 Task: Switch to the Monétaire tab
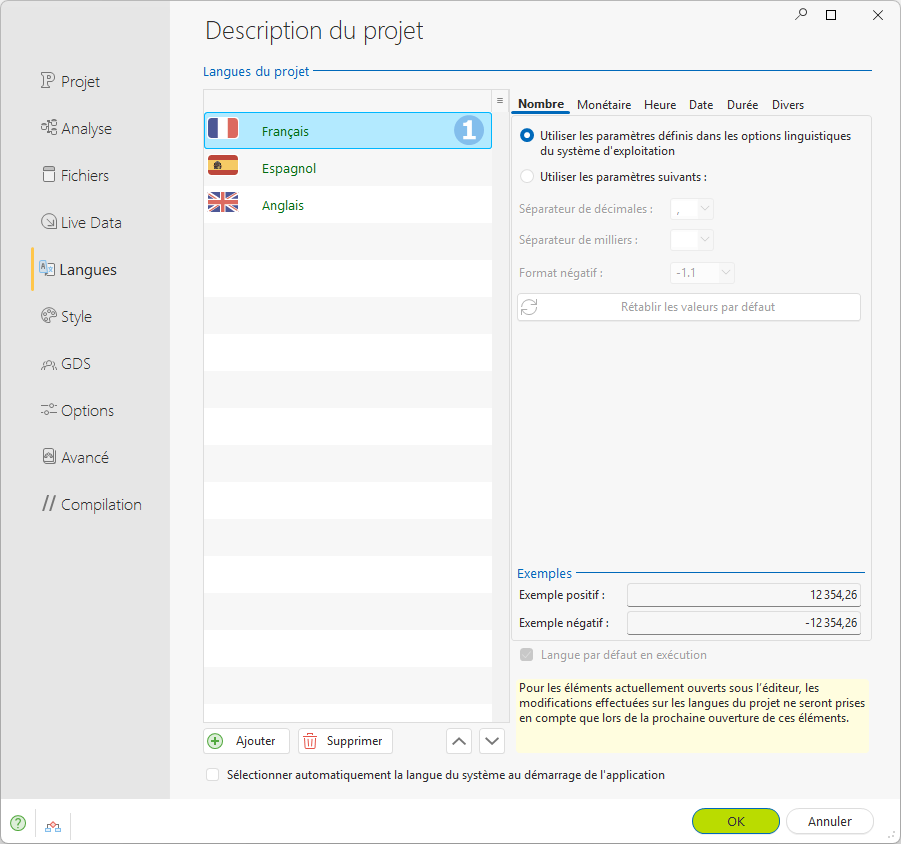[604, 105]
